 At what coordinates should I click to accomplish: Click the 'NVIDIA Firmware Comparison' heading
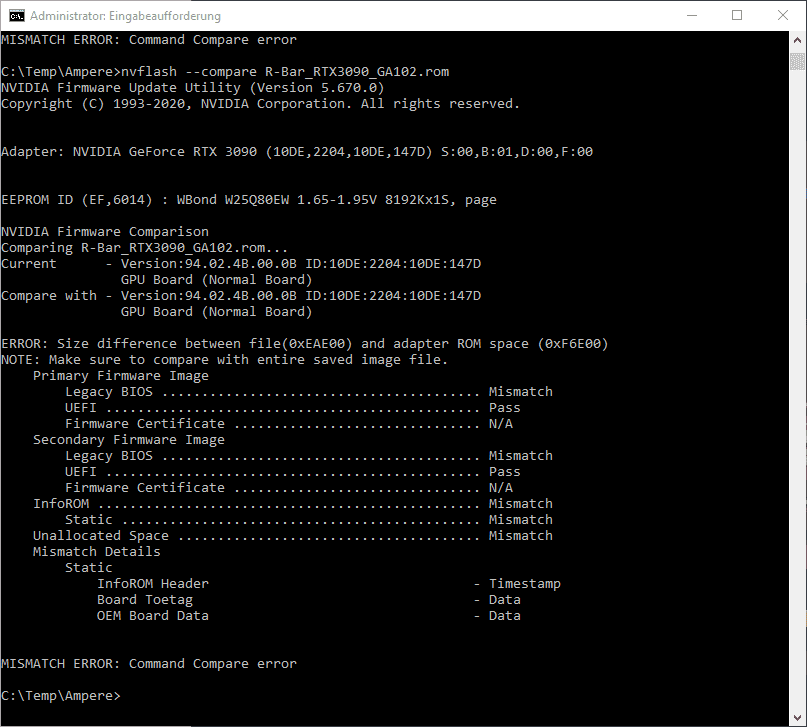click(105, 232)
